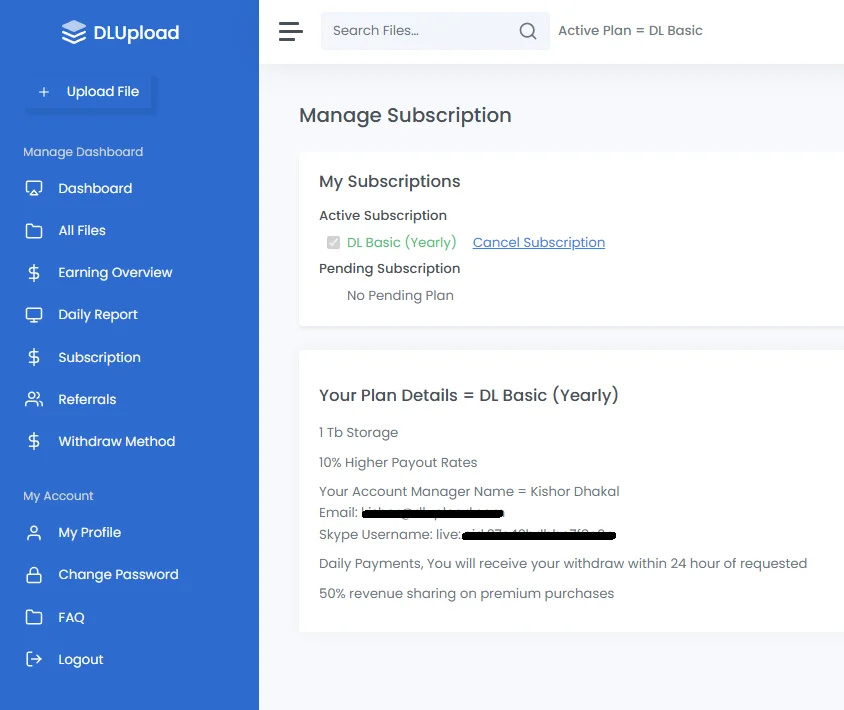Click the My Subscriptions heading

[x=390, y=181]
